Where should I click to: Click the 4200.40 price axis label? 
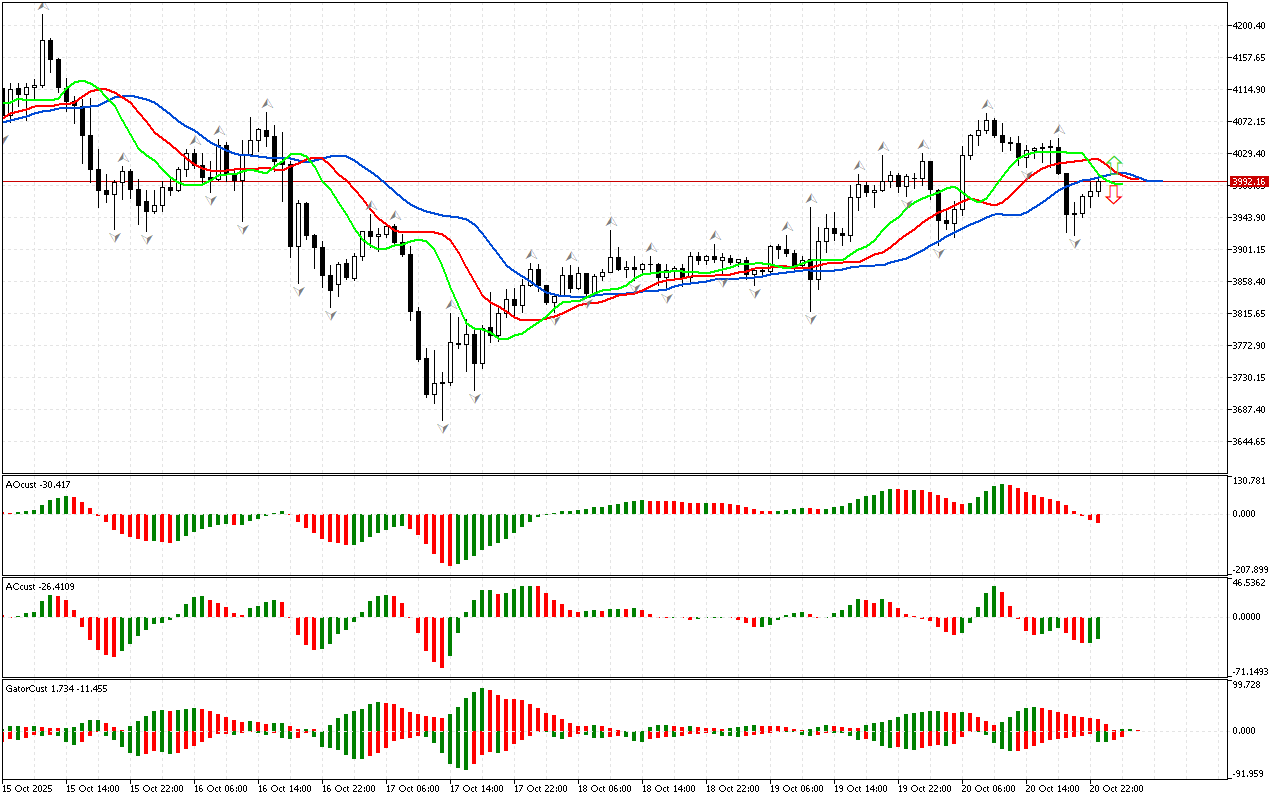1249,26
